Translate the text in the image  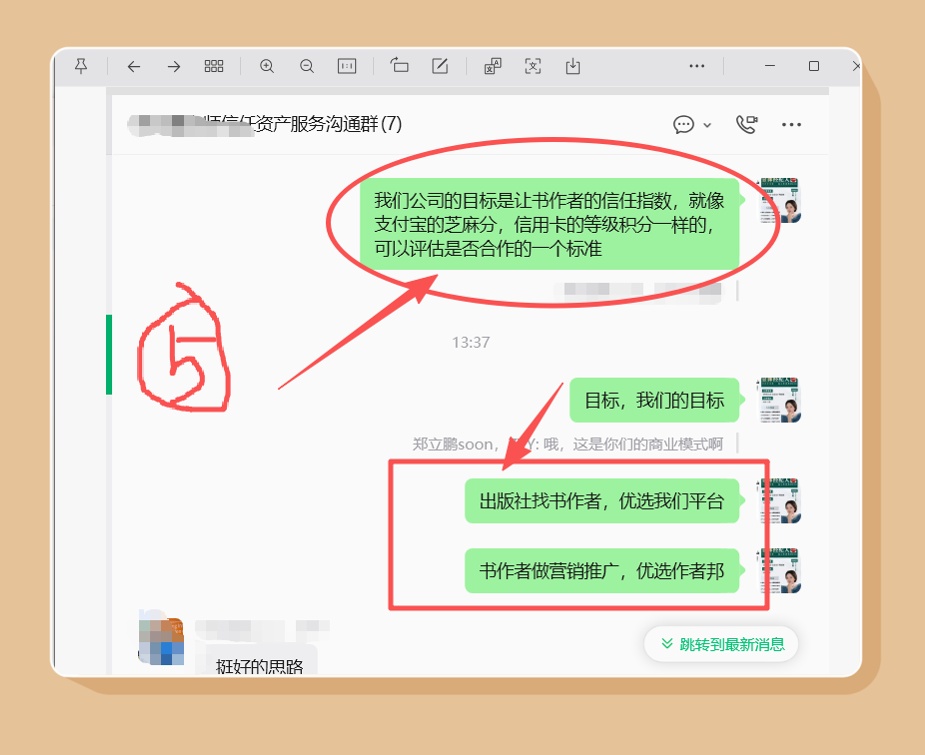click(x=493, y=66)
